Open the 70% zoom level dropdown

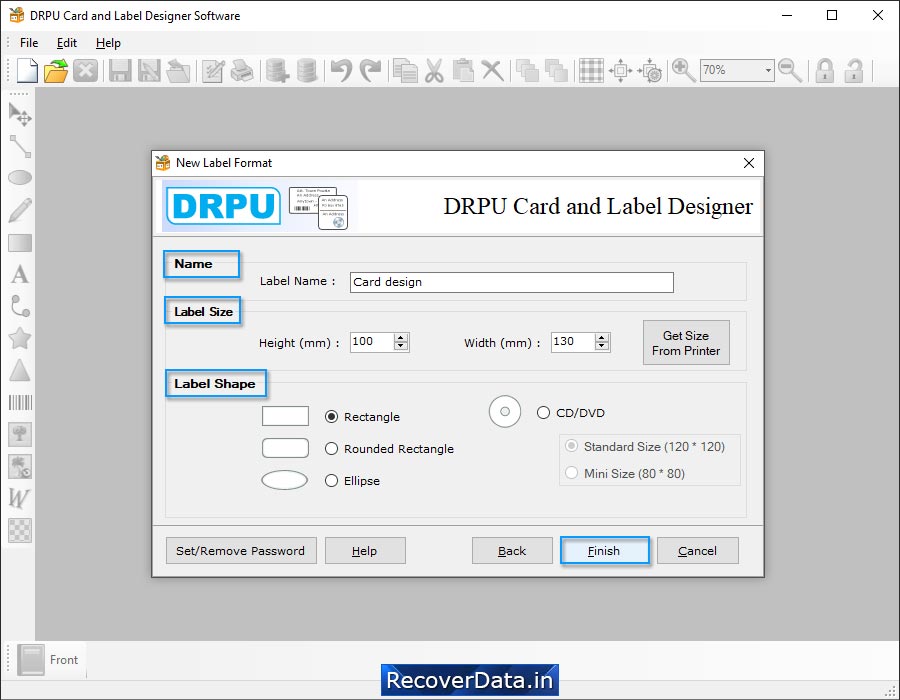point(768,70)
